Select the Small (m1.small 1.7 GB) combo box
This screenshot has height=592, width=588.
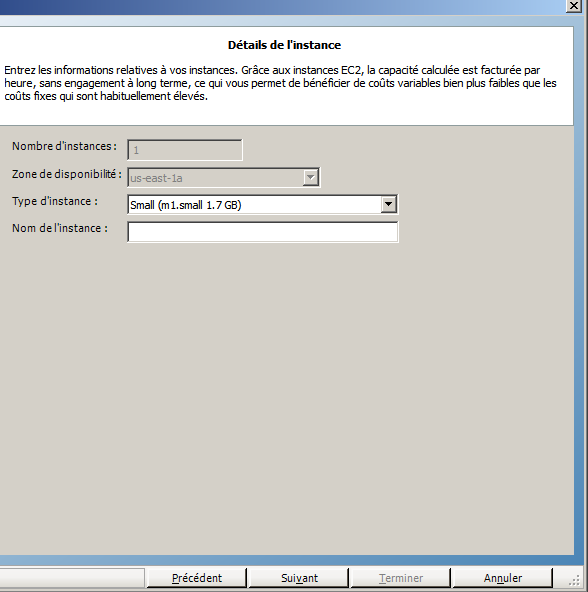(262, 205)
